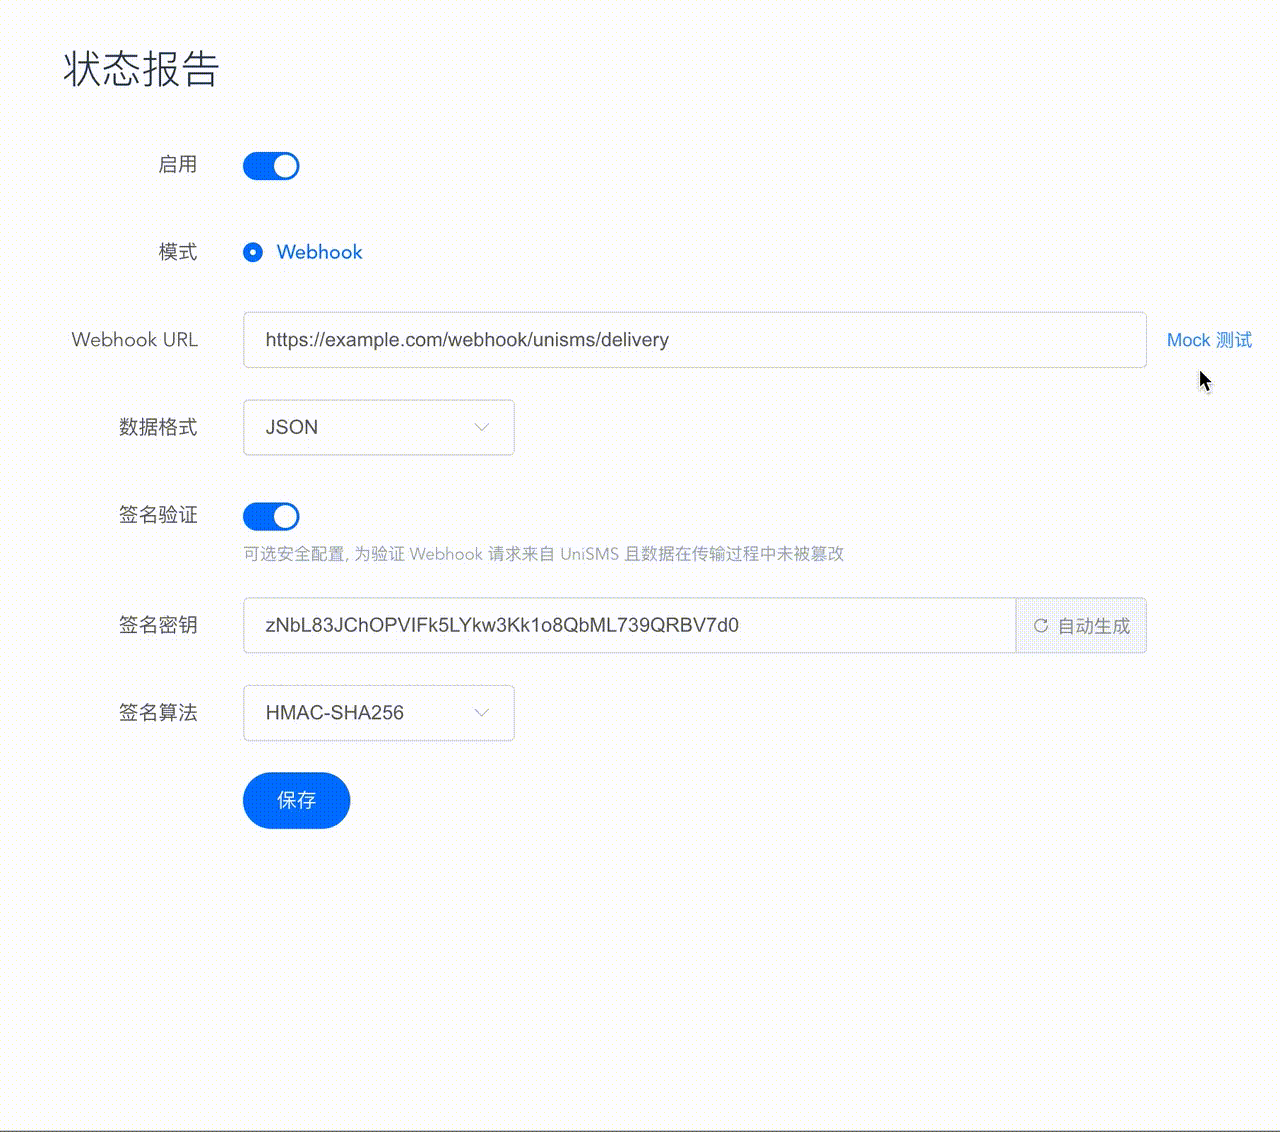Click the chevron arrow in 签名算法 selector
The height and width of the screenshot is (1132, 1280).
[x=481, y=713]
